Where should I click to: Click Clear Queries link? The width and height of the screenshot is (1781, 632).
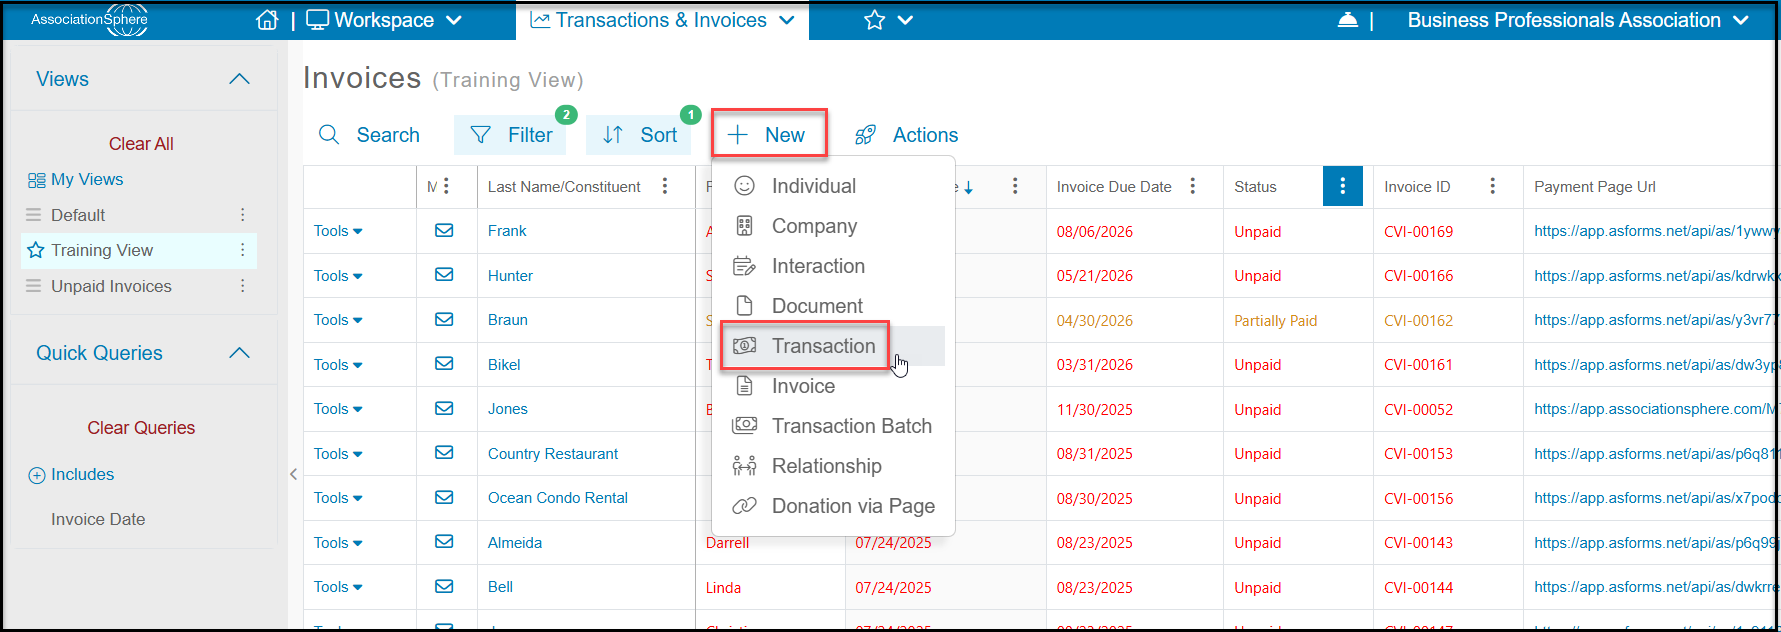click(x=141, y=428)
